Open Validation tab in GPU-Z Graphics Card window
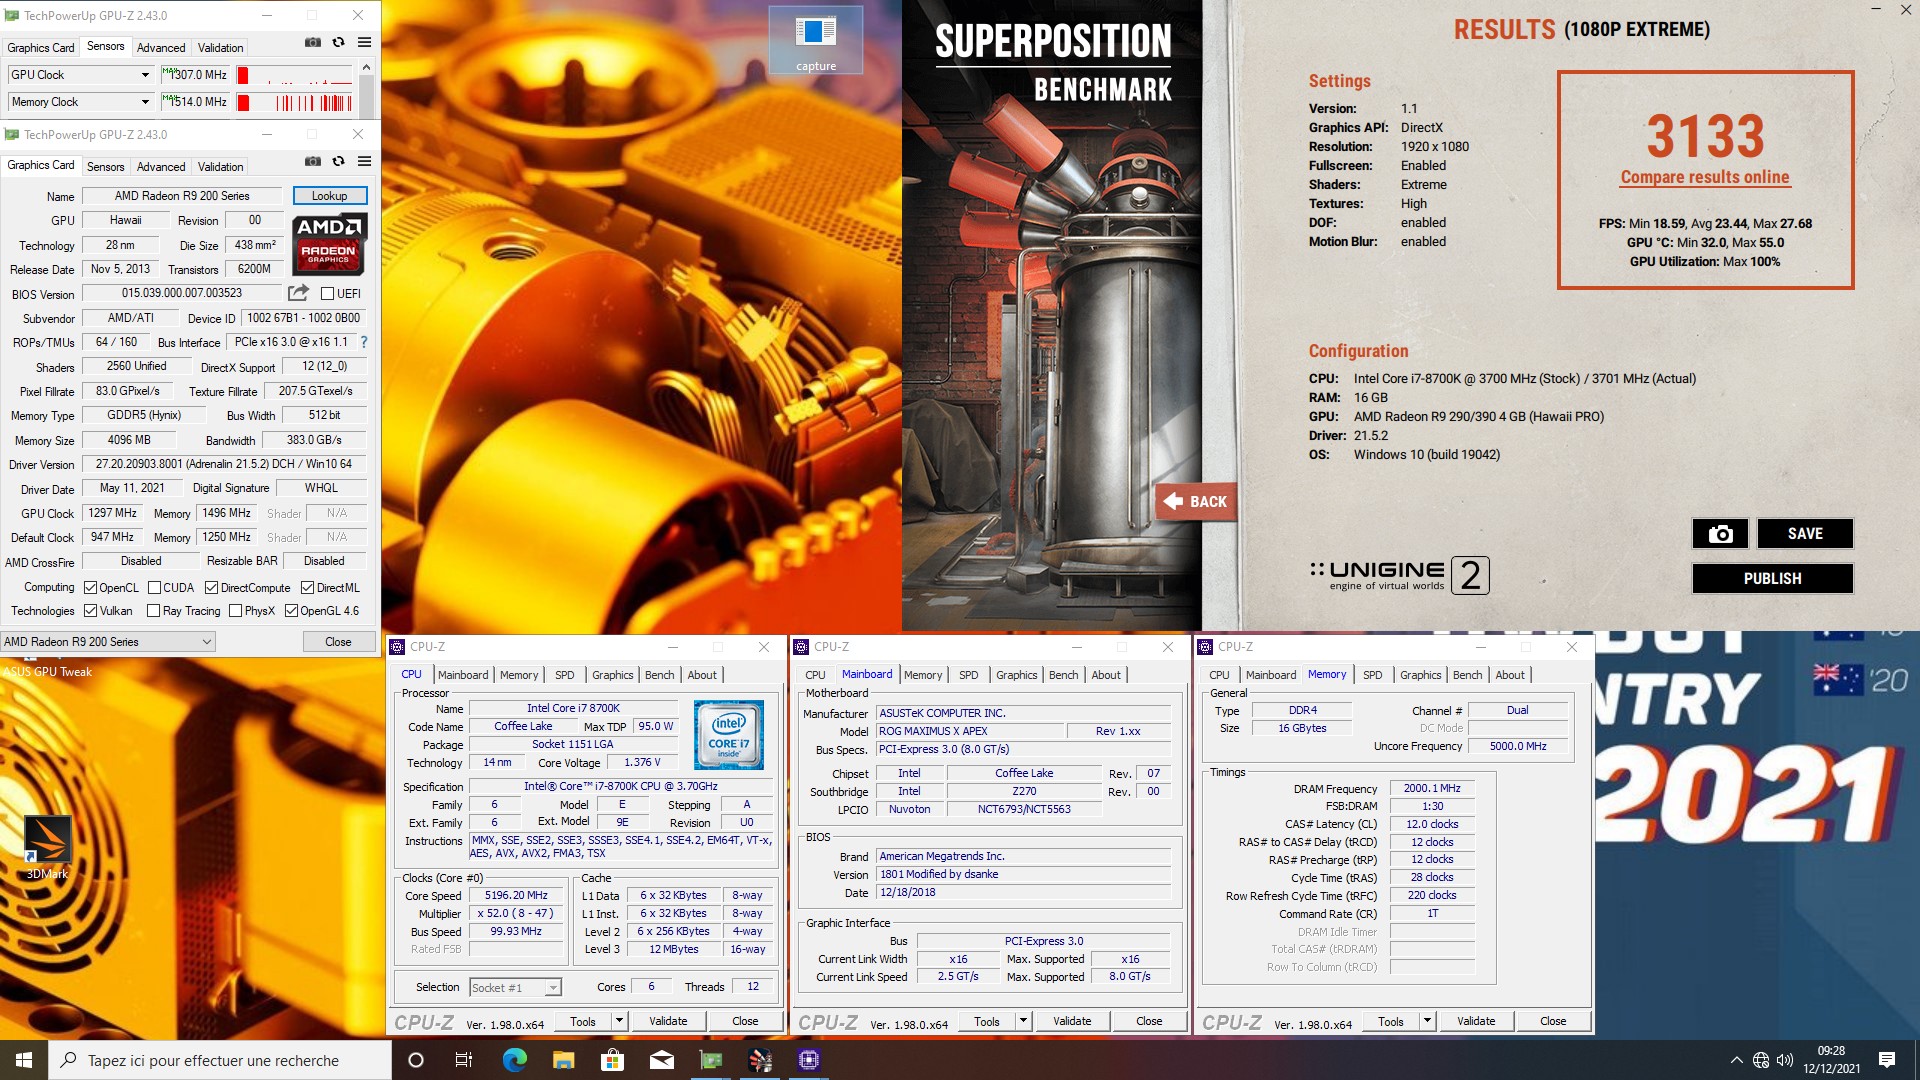 coord(220,167)
